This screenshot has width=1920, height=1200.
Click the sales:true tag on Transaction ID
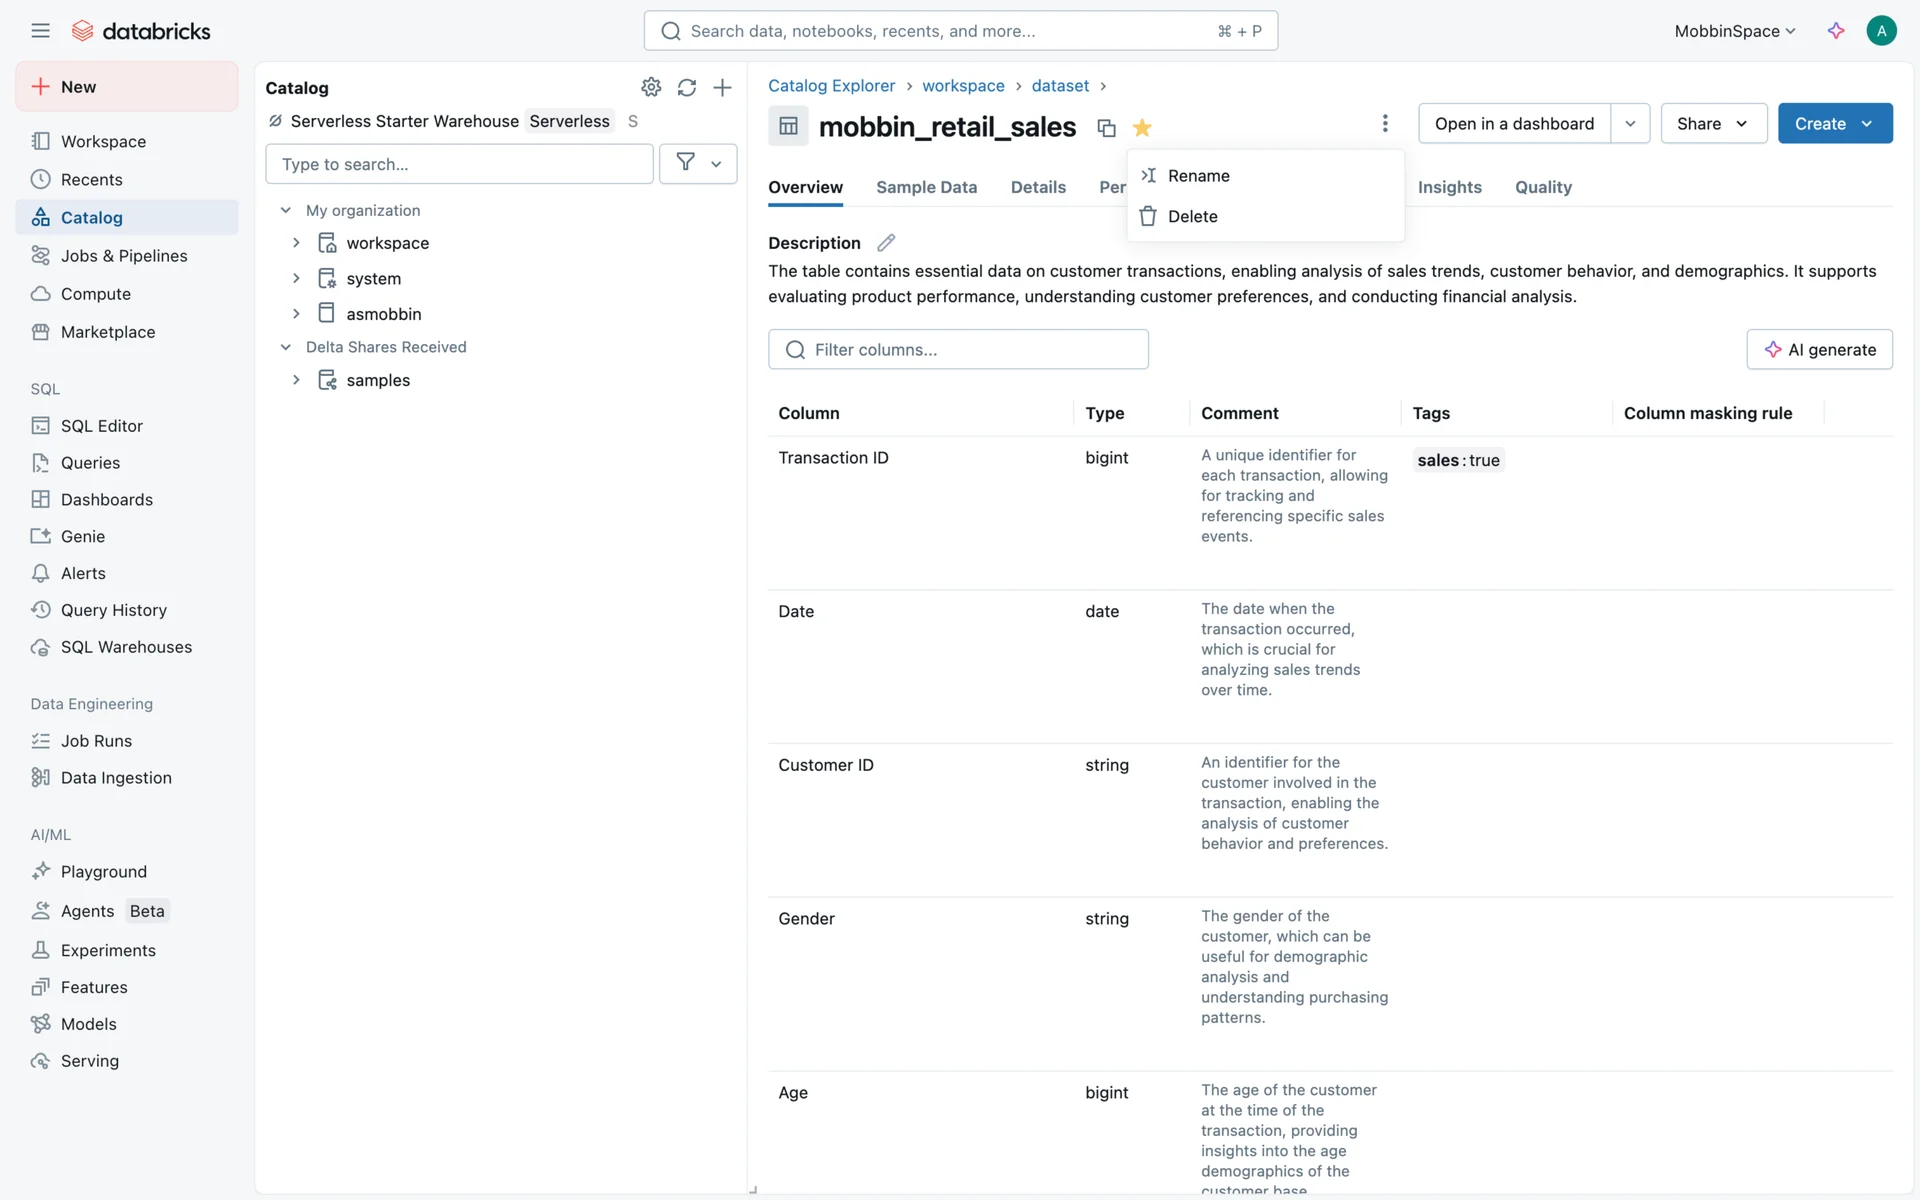coord(1458,460)
